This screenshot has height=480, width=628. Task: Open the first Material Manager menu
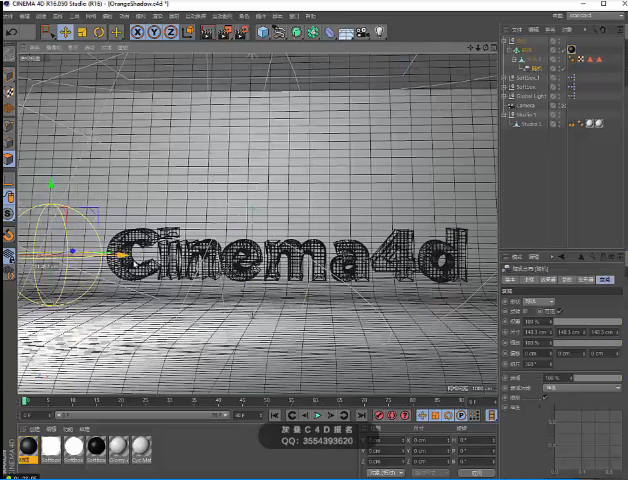coord(35,429)
